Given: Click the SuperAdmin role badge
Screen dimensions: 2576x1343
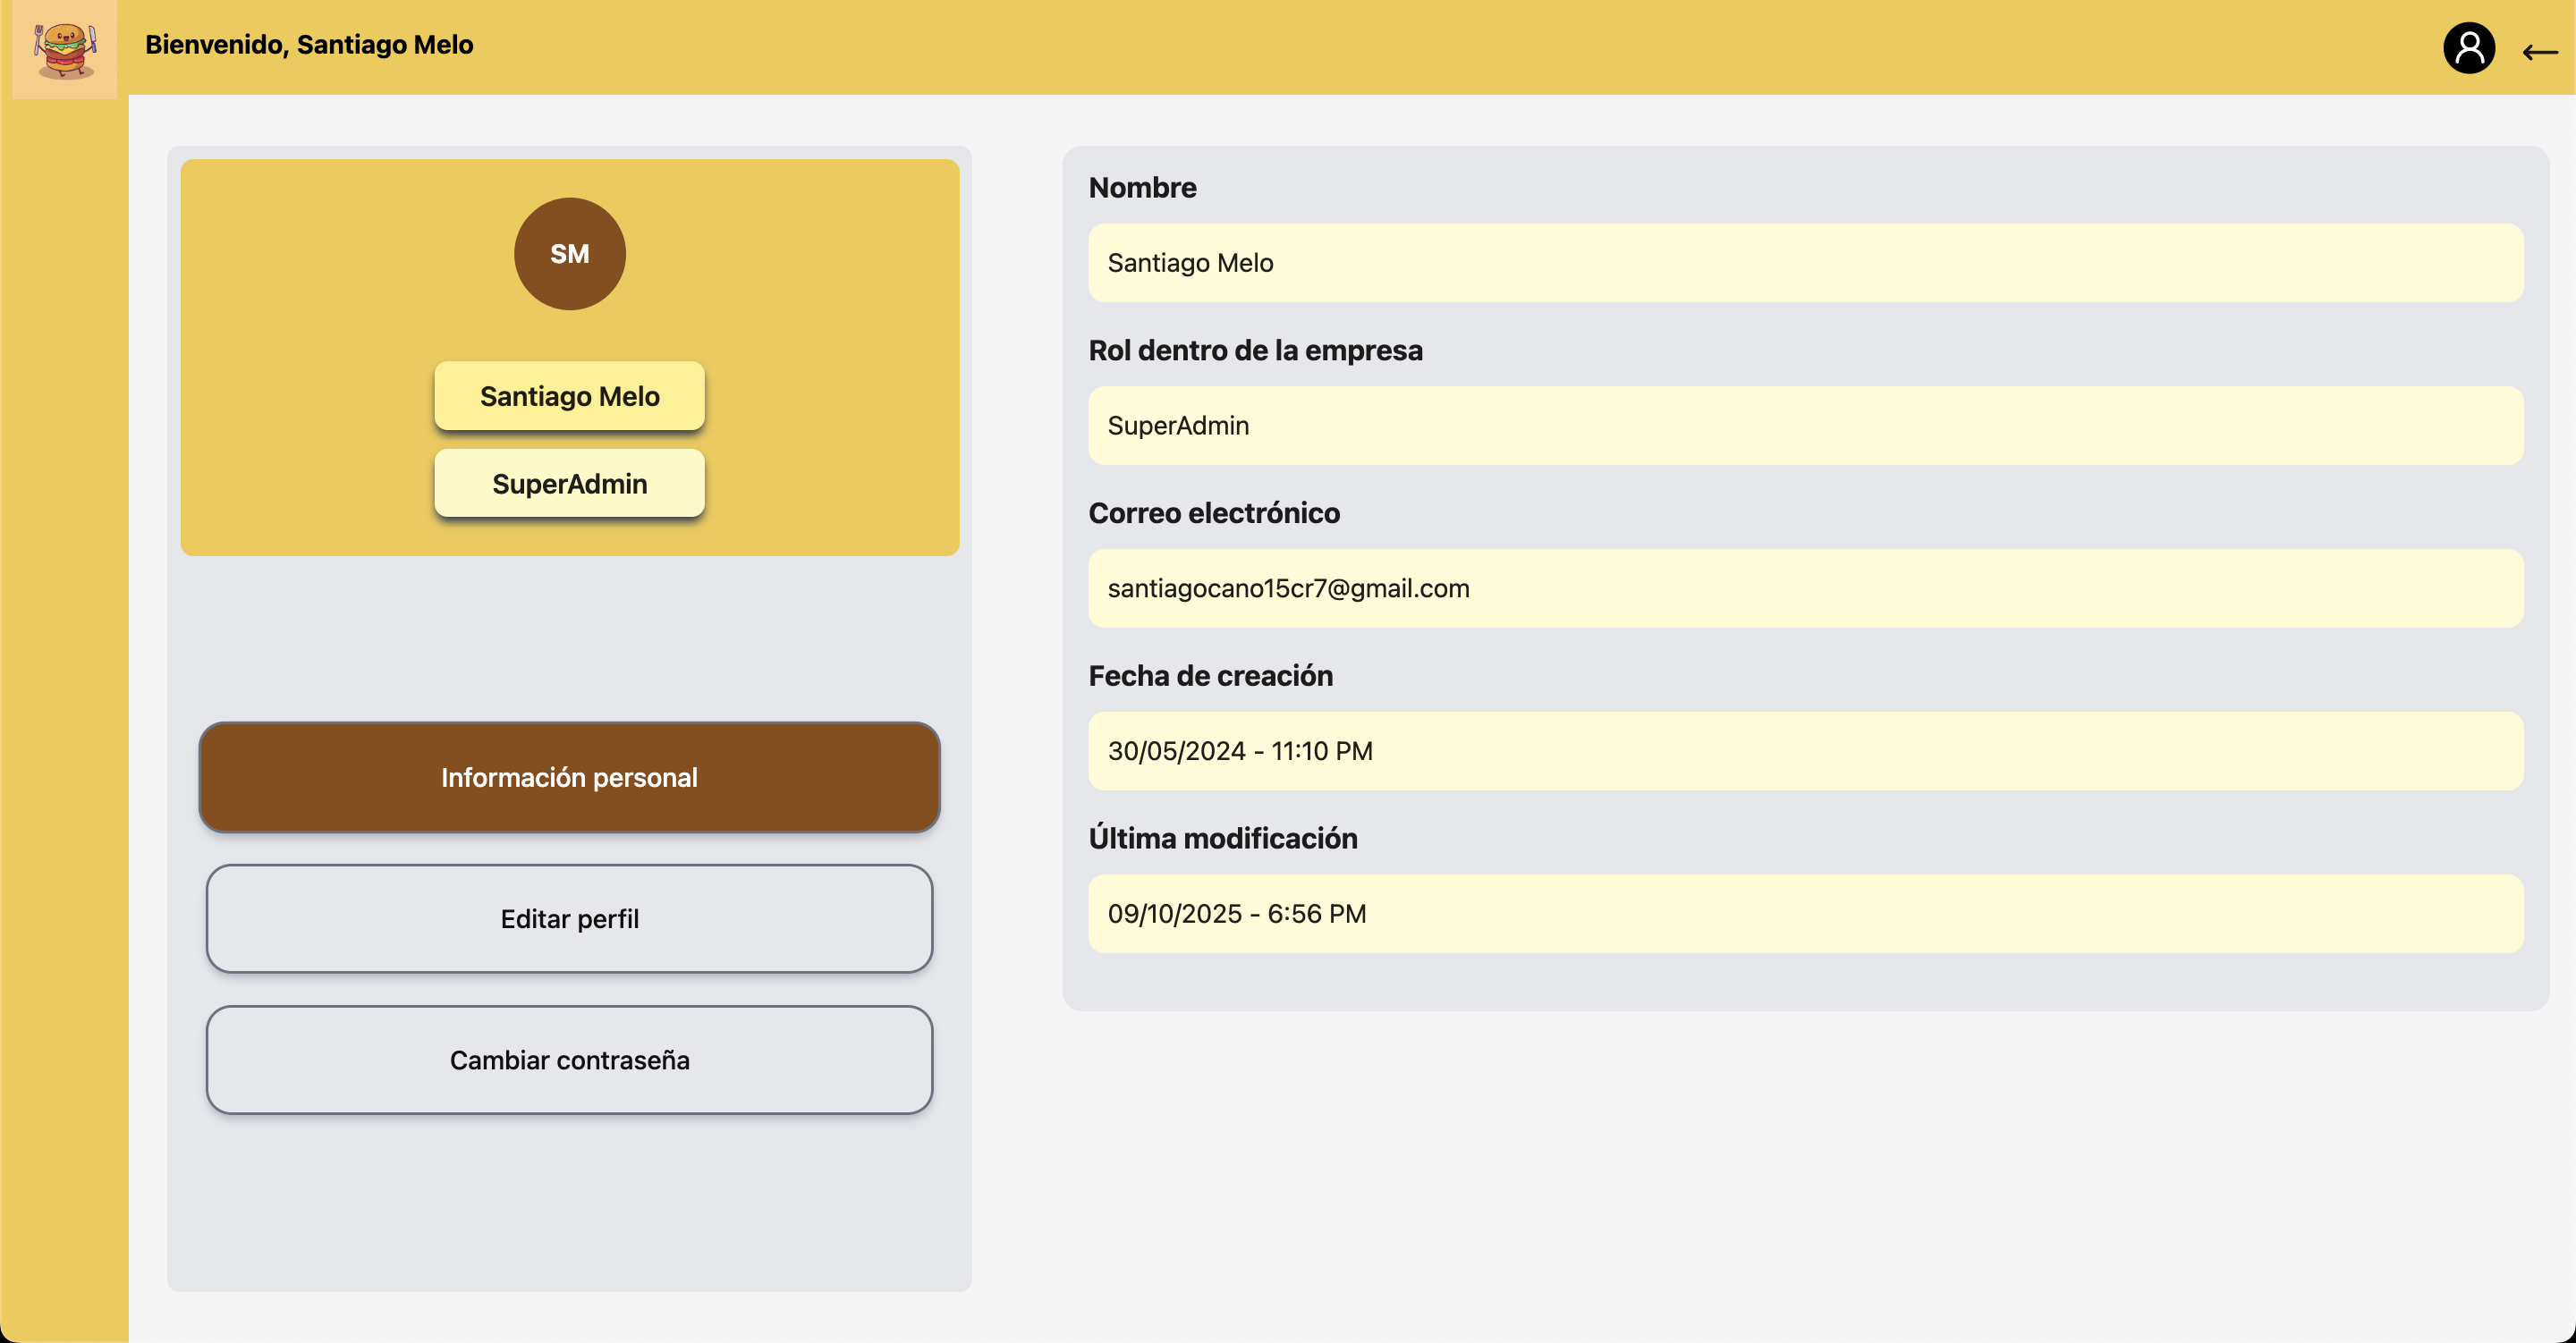Looking at the screenshot, I should 569,483.
